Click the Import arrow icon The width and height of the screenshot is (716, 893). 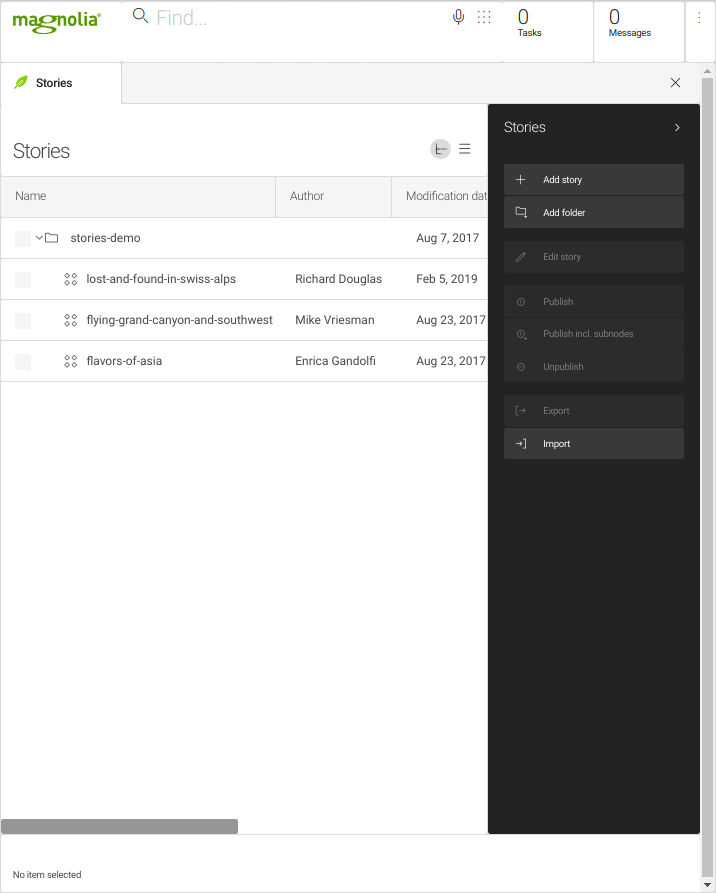coord(521,444)
